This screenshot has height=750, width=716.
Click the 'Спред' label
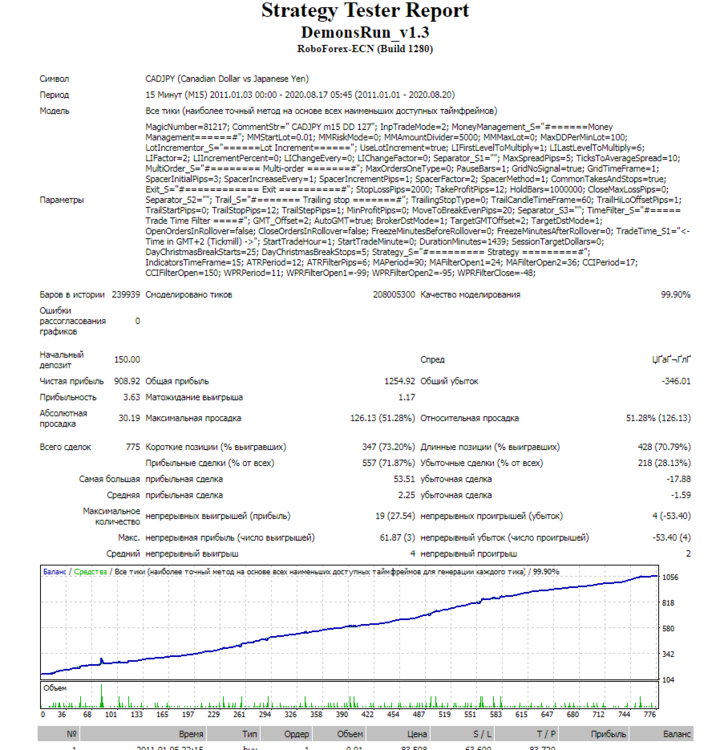click(432, 360)
